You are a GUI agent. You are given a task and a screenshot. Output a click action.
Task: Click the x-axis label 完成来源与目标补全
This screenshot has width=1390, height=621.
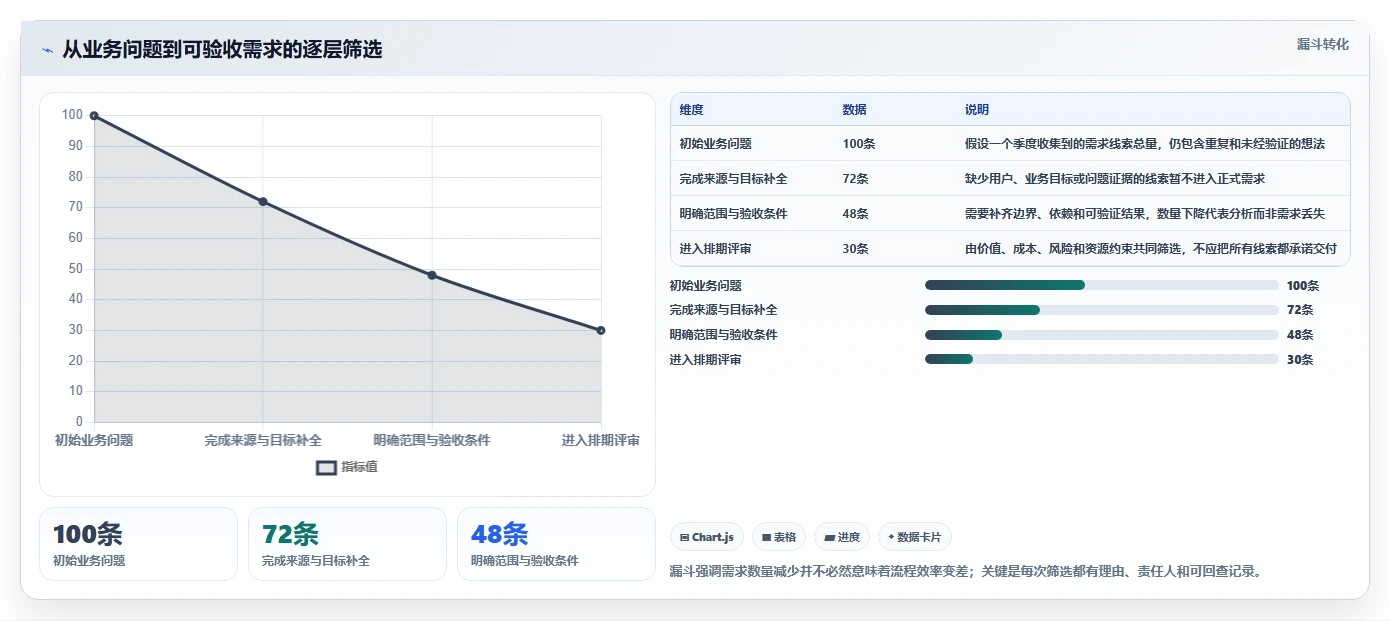tap(263, 440)
